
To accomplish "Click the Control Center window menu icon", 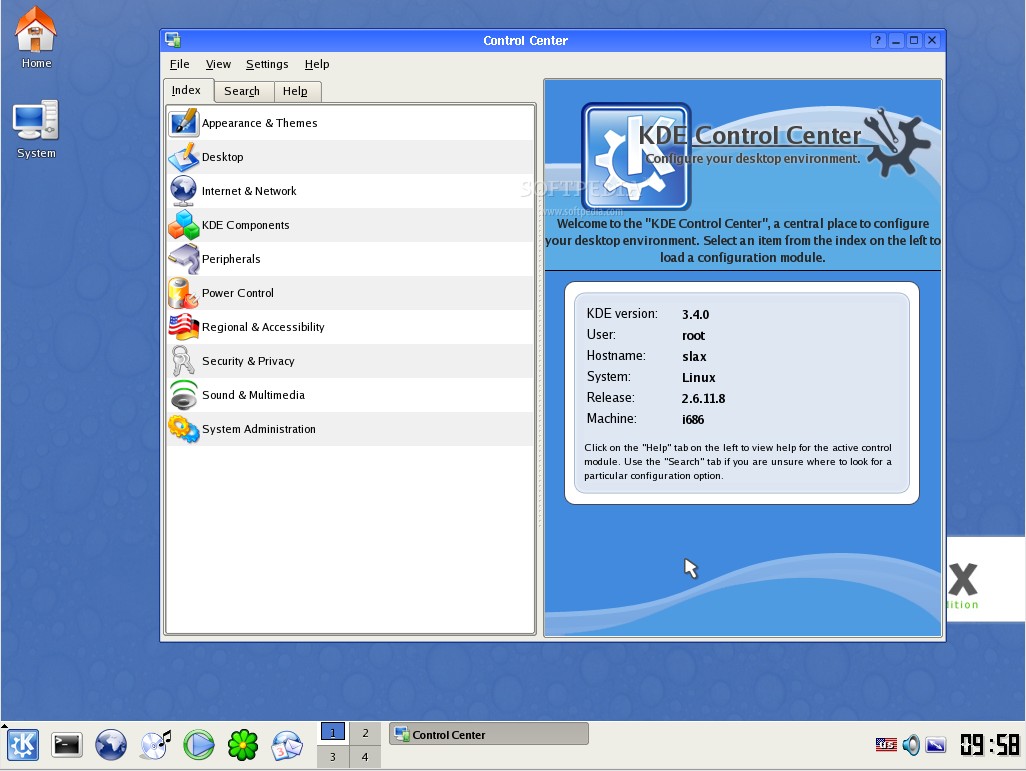I will 173,40.
